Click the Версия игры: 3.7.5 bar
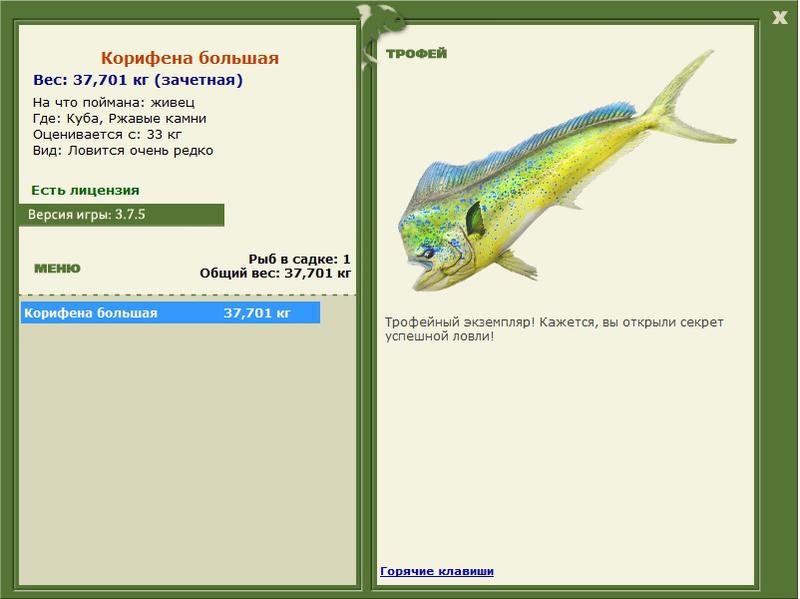800x599 pixels. (x=120, y=214)
